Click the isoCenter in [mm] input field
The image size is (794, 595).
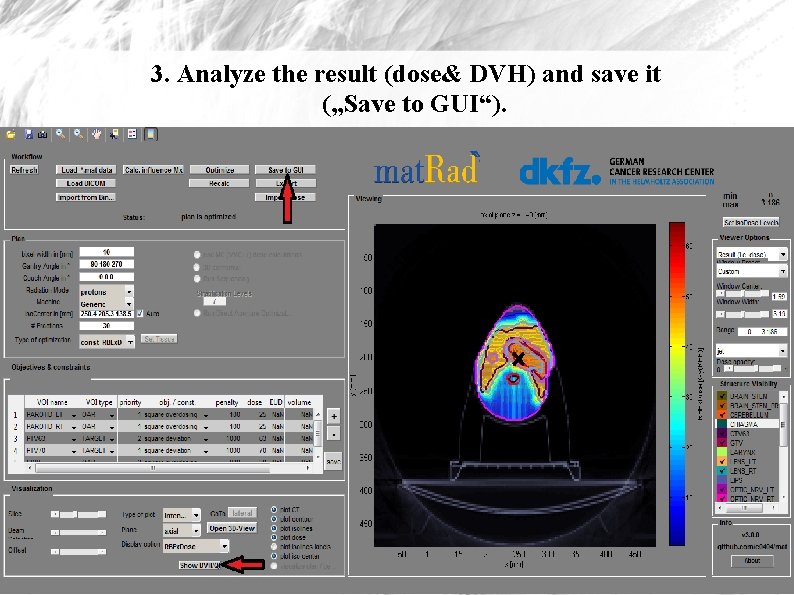click(106, 313)
